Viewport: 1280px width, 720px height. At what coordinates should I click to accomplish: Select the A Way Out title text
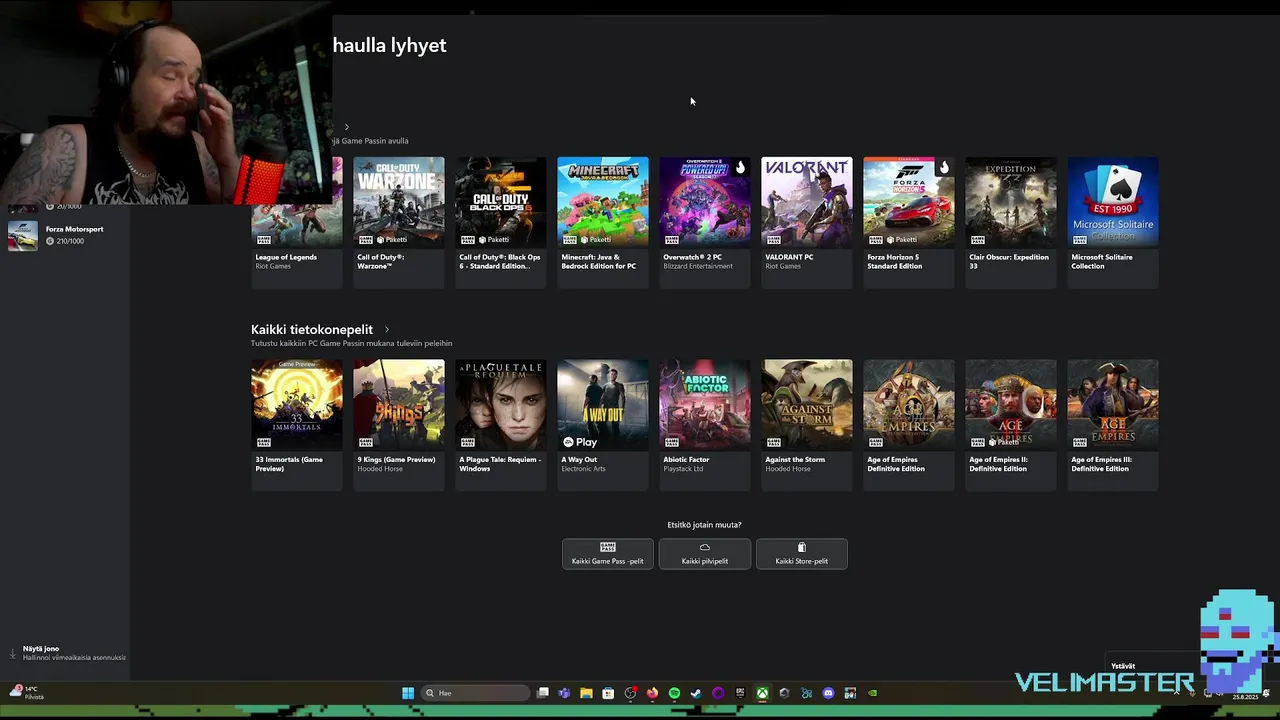579,460
